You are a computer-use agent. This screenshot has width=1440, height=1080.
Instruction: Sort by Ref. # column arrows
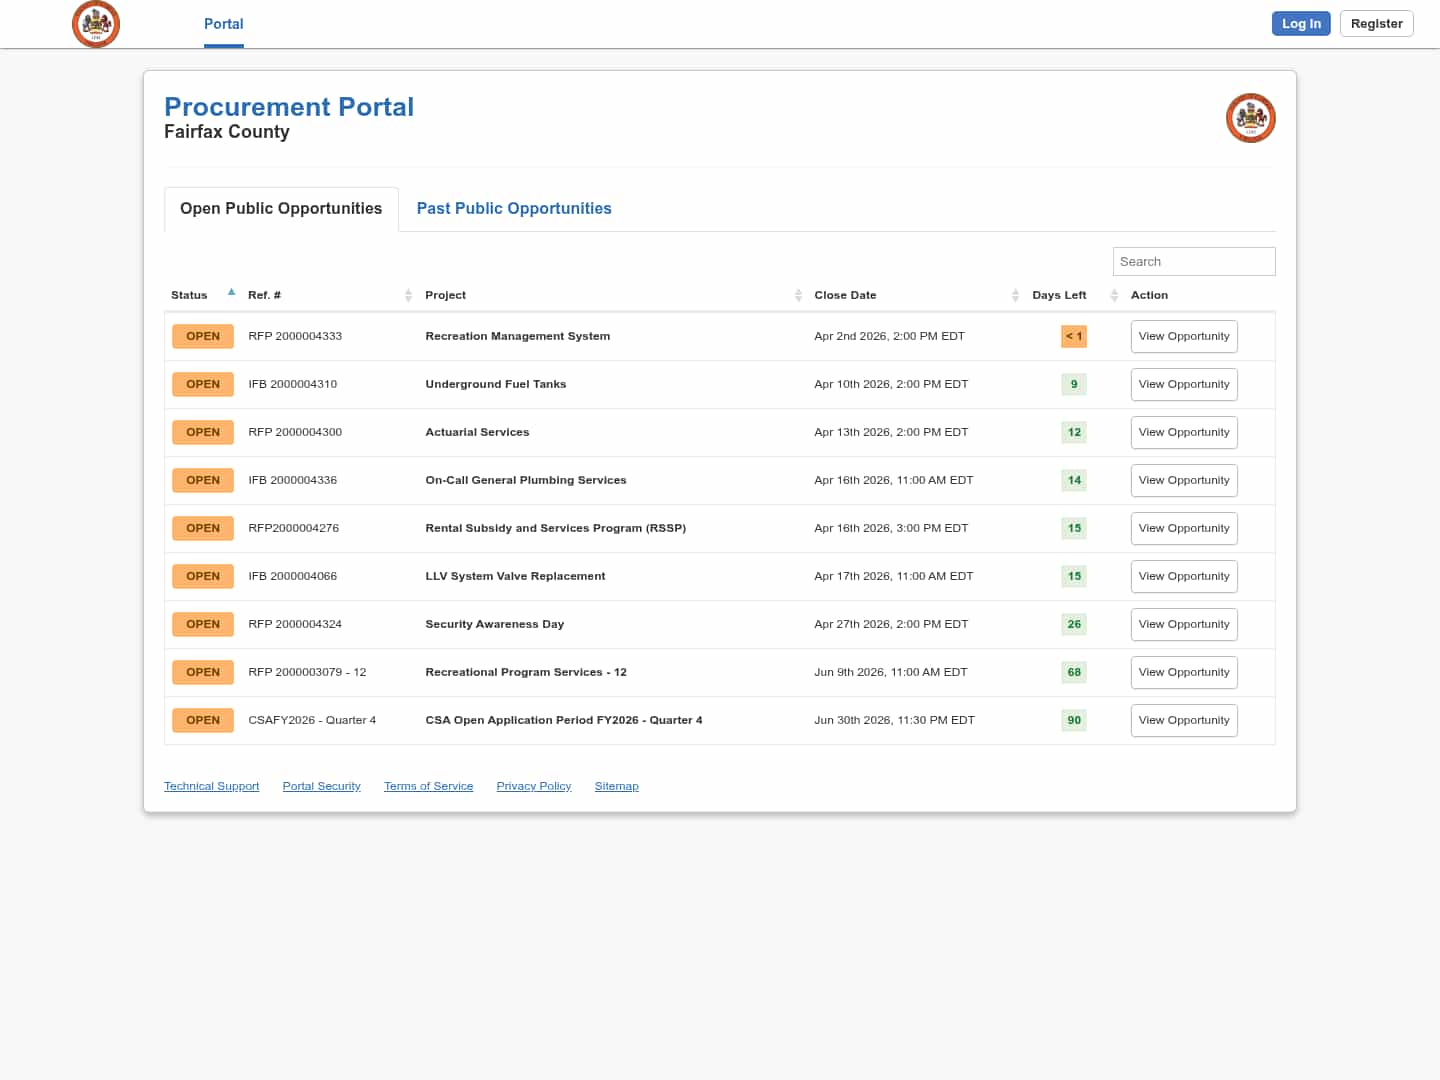[x=408, y=295]
